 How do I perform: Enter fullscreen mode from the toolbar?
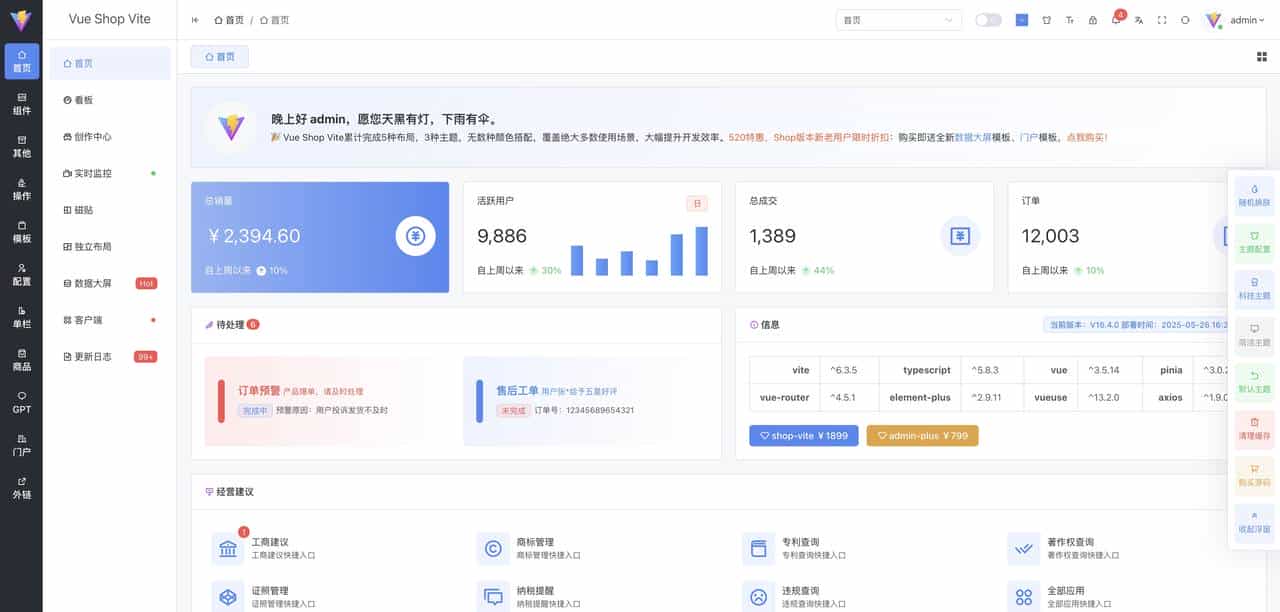point(1162,20)
